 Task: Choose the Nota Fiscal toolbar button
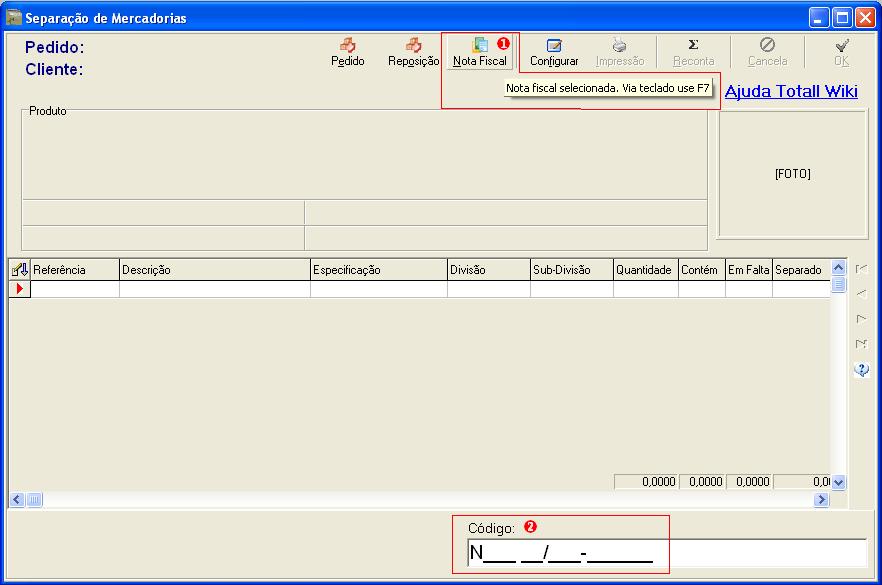tap(480, 52)
